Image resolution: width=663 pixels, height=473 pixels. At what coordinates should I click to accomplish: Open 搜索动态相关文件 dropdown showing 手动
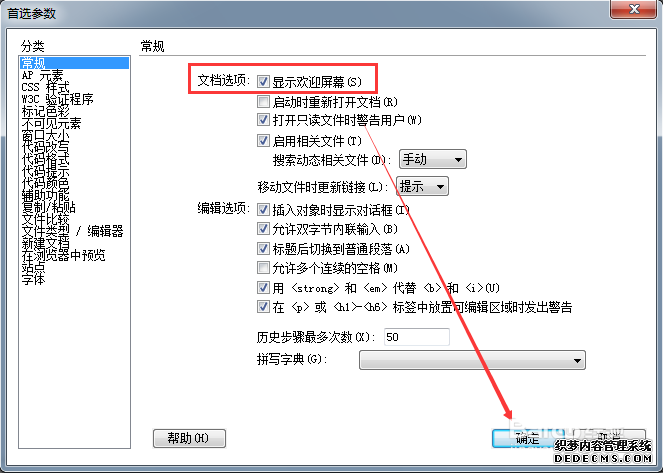pos(433,159)
